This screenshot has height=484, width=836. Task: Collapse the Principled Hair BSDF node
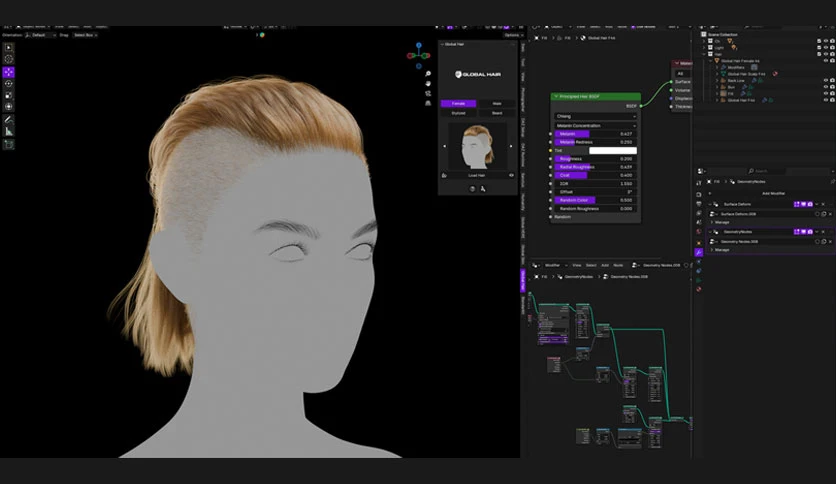point(556,96)
